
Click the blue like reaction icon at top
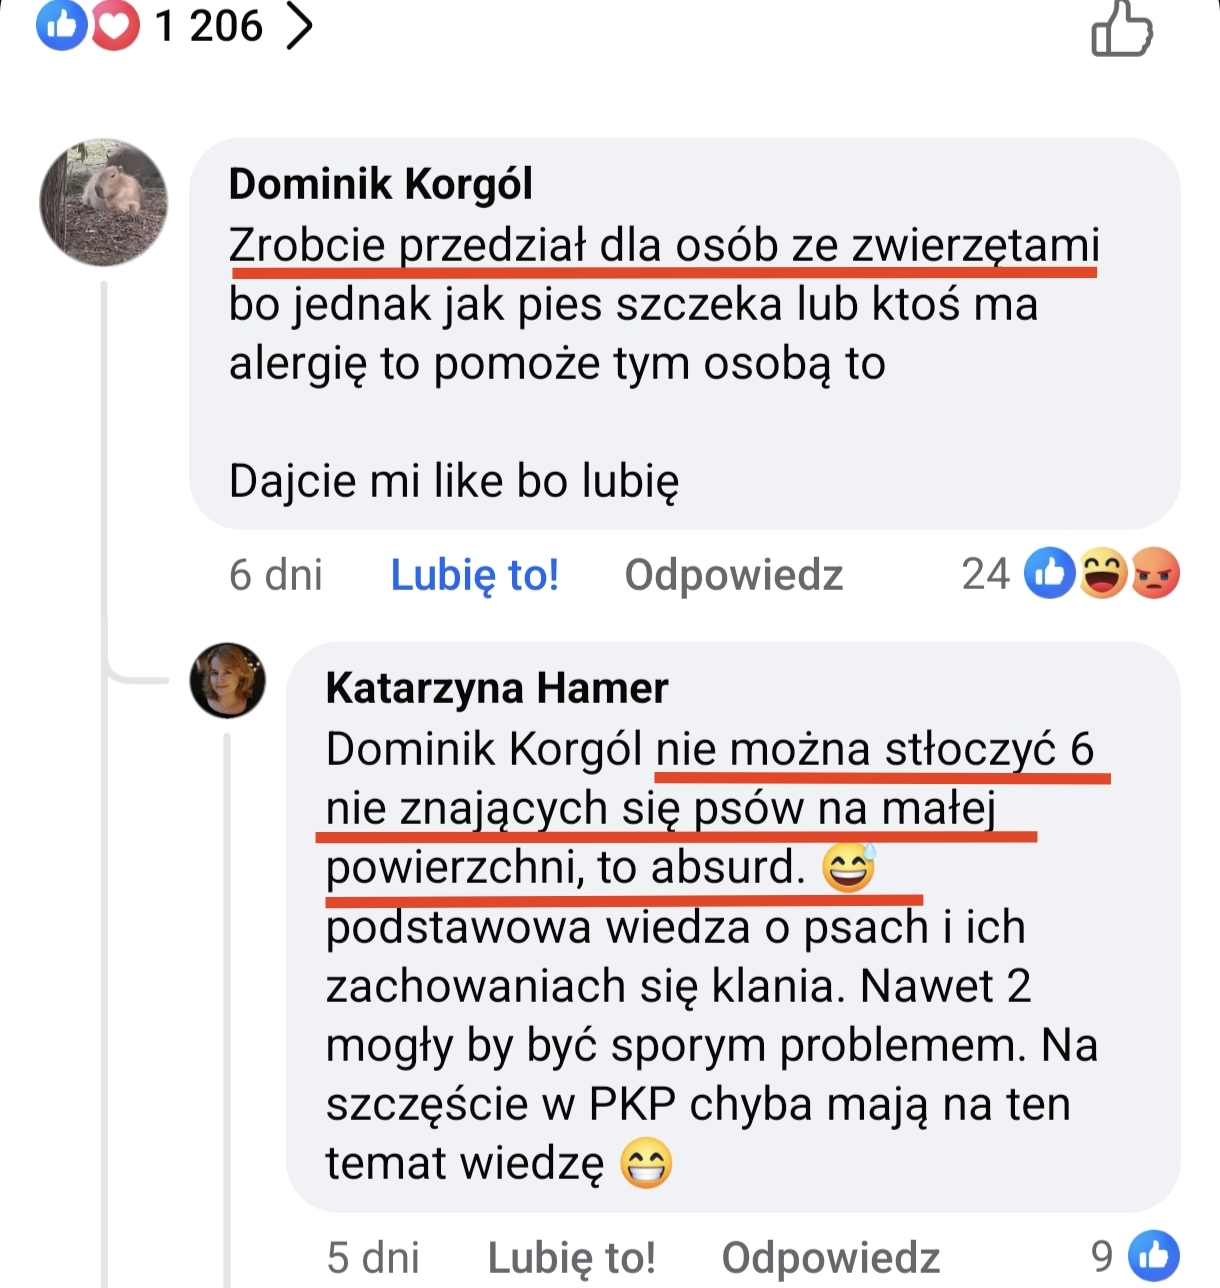tap(62, 26)
